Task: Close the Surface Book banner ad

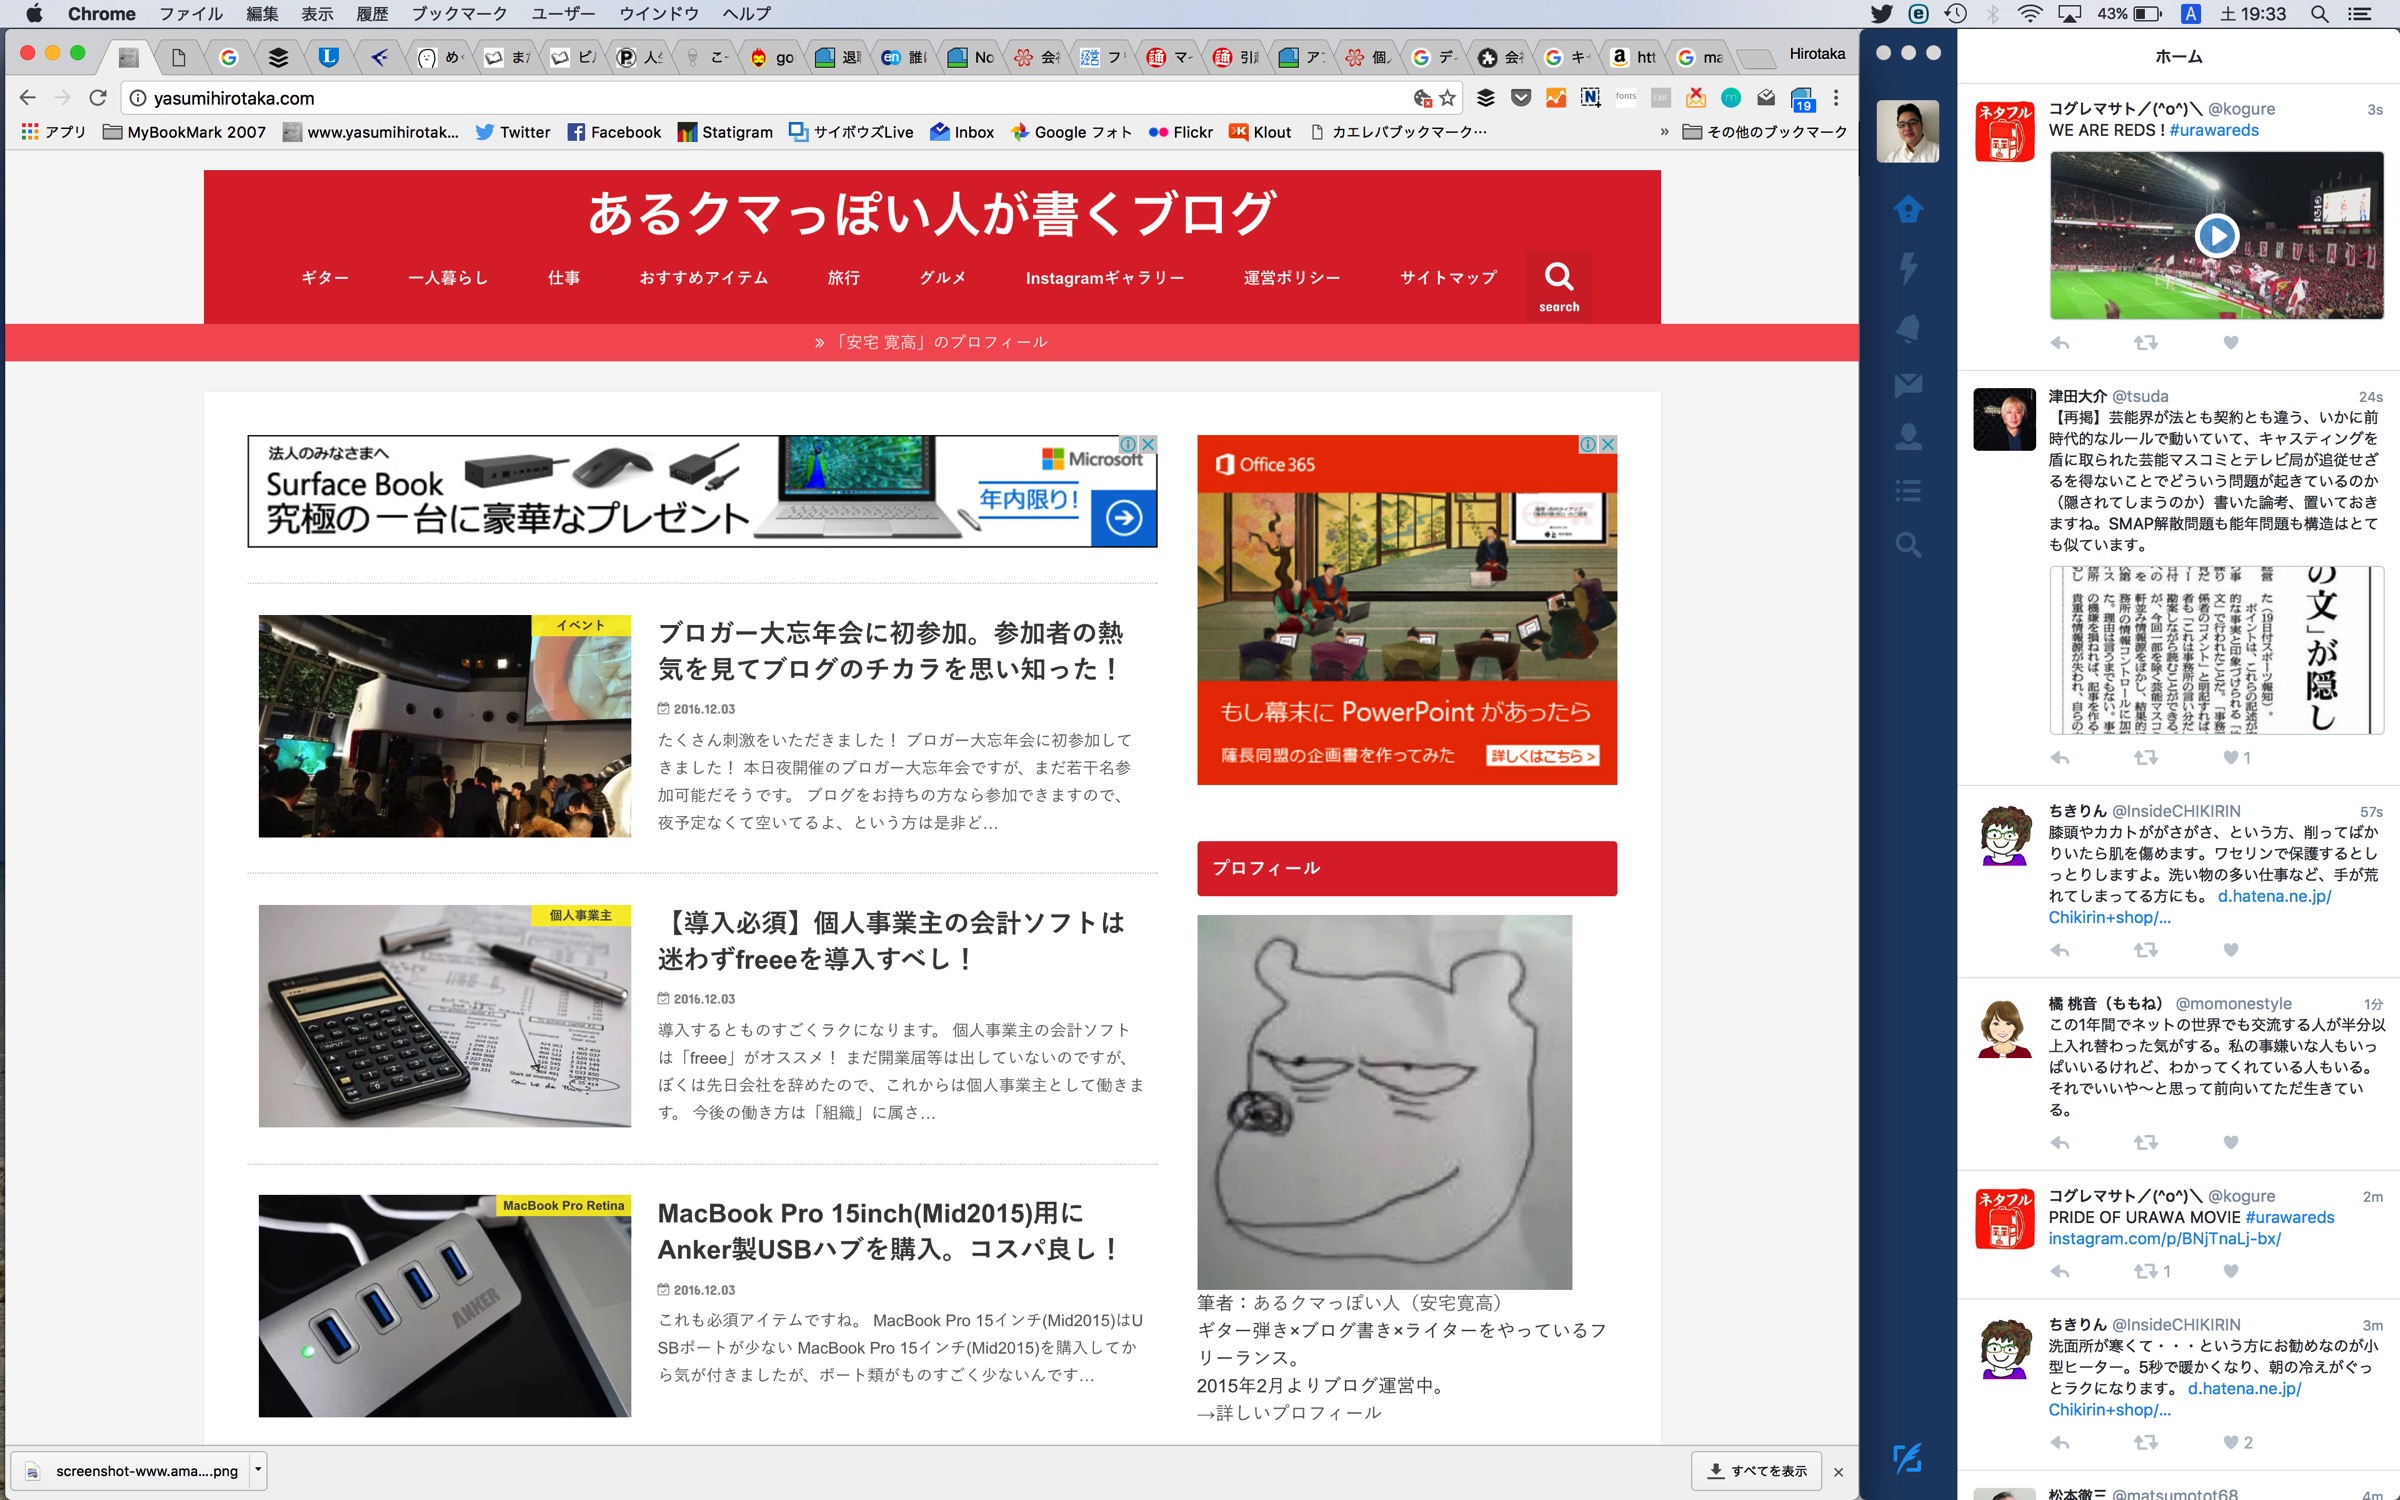Action: coord(1148,444)
